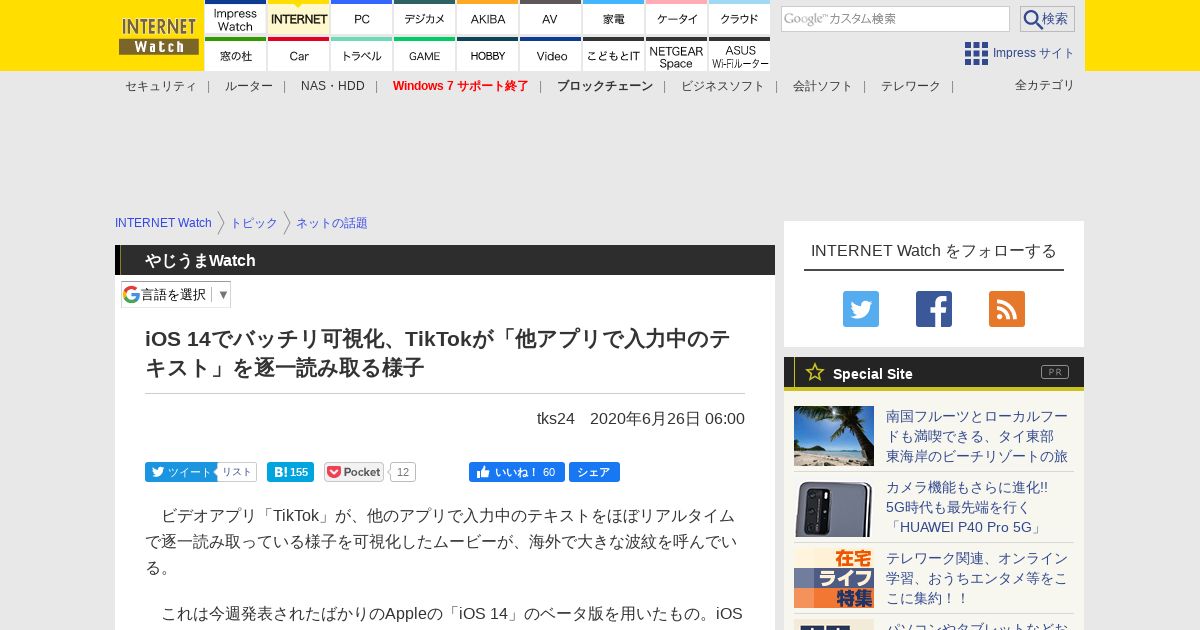This screenshot has width=1200, height=630.
Task: Go to ビジネスソフト category
Action: pyautogui.click(x=723, y=86)
